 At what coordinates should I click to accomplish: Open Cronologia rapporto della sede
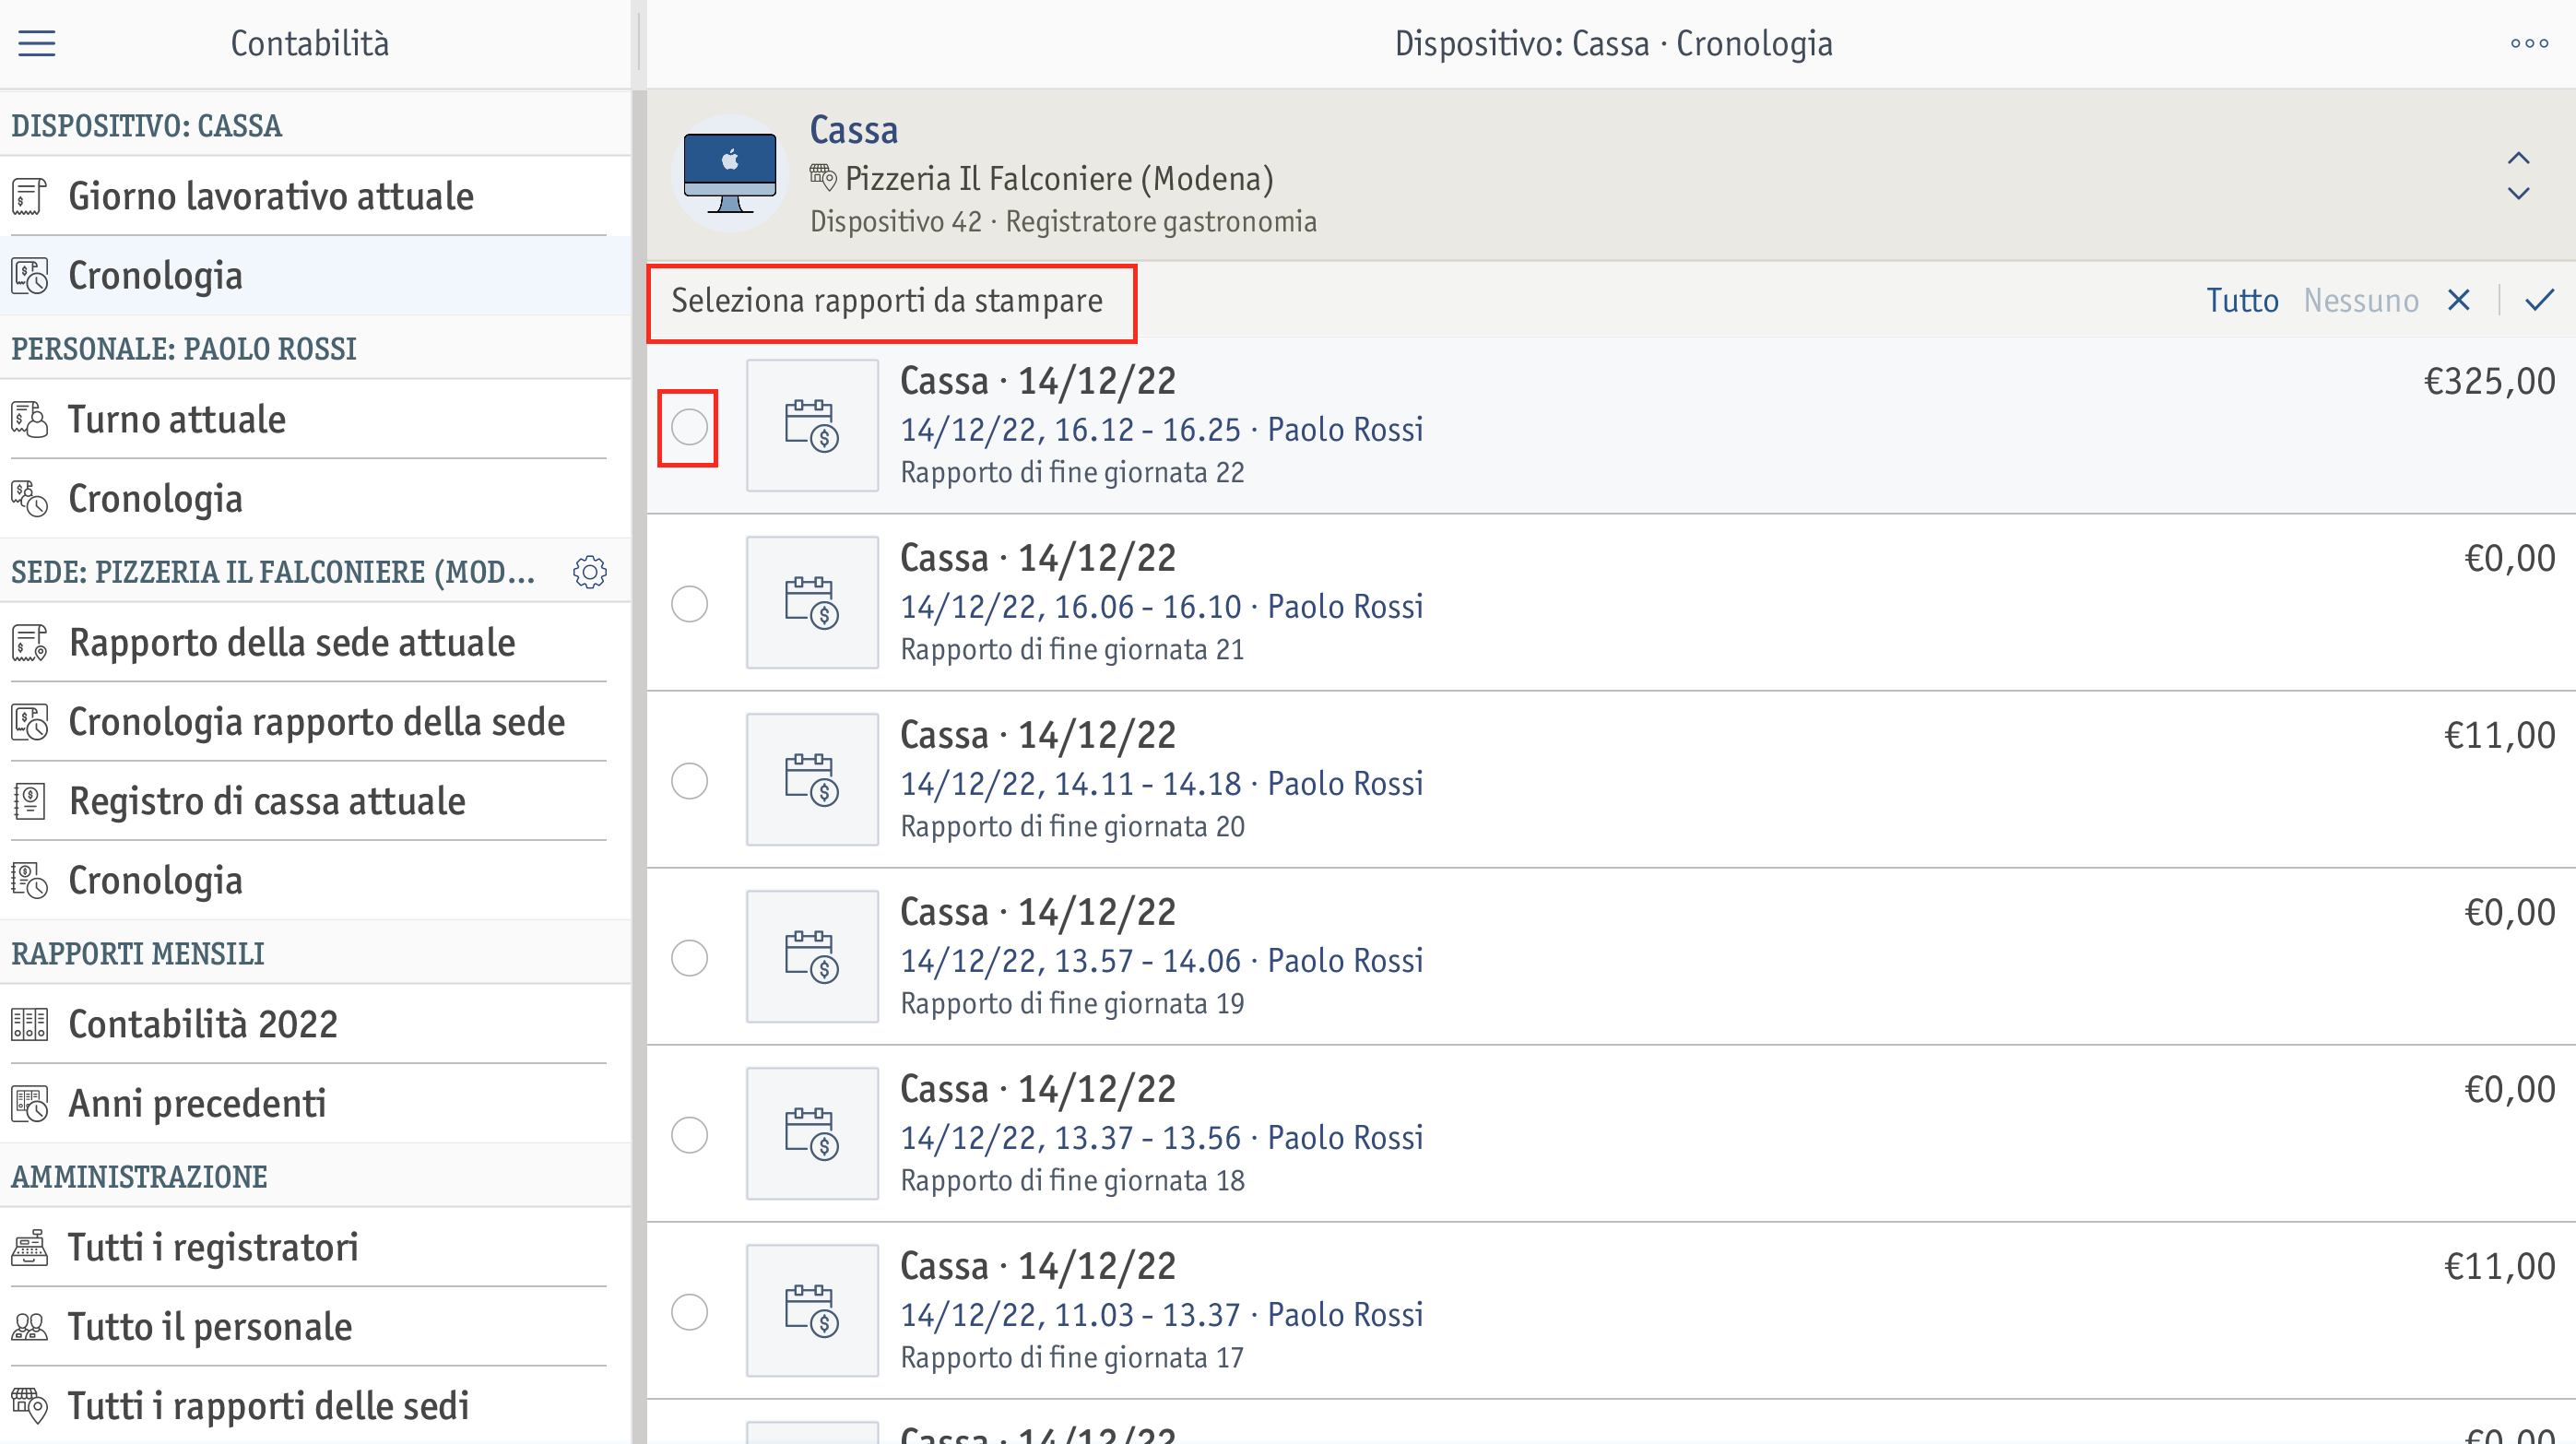(x=315, y=722)
